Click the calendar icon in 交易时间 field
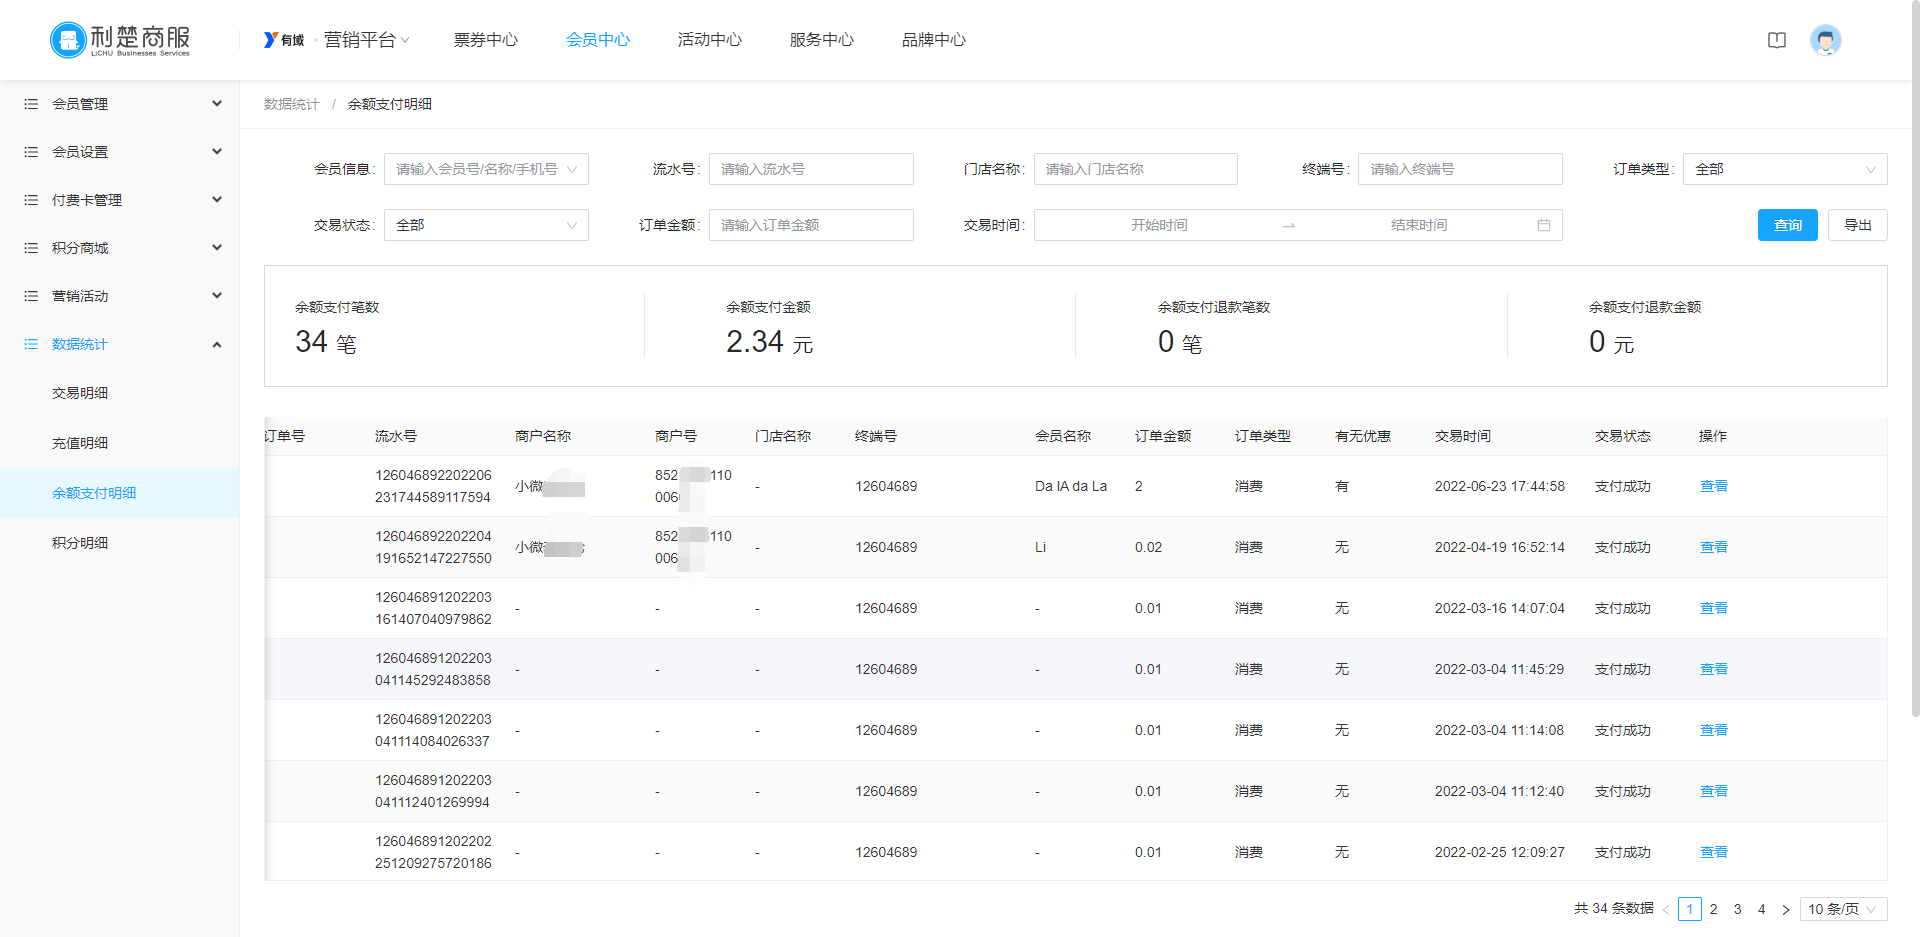Viewport: 1920px width, 937px height. 1544,225
